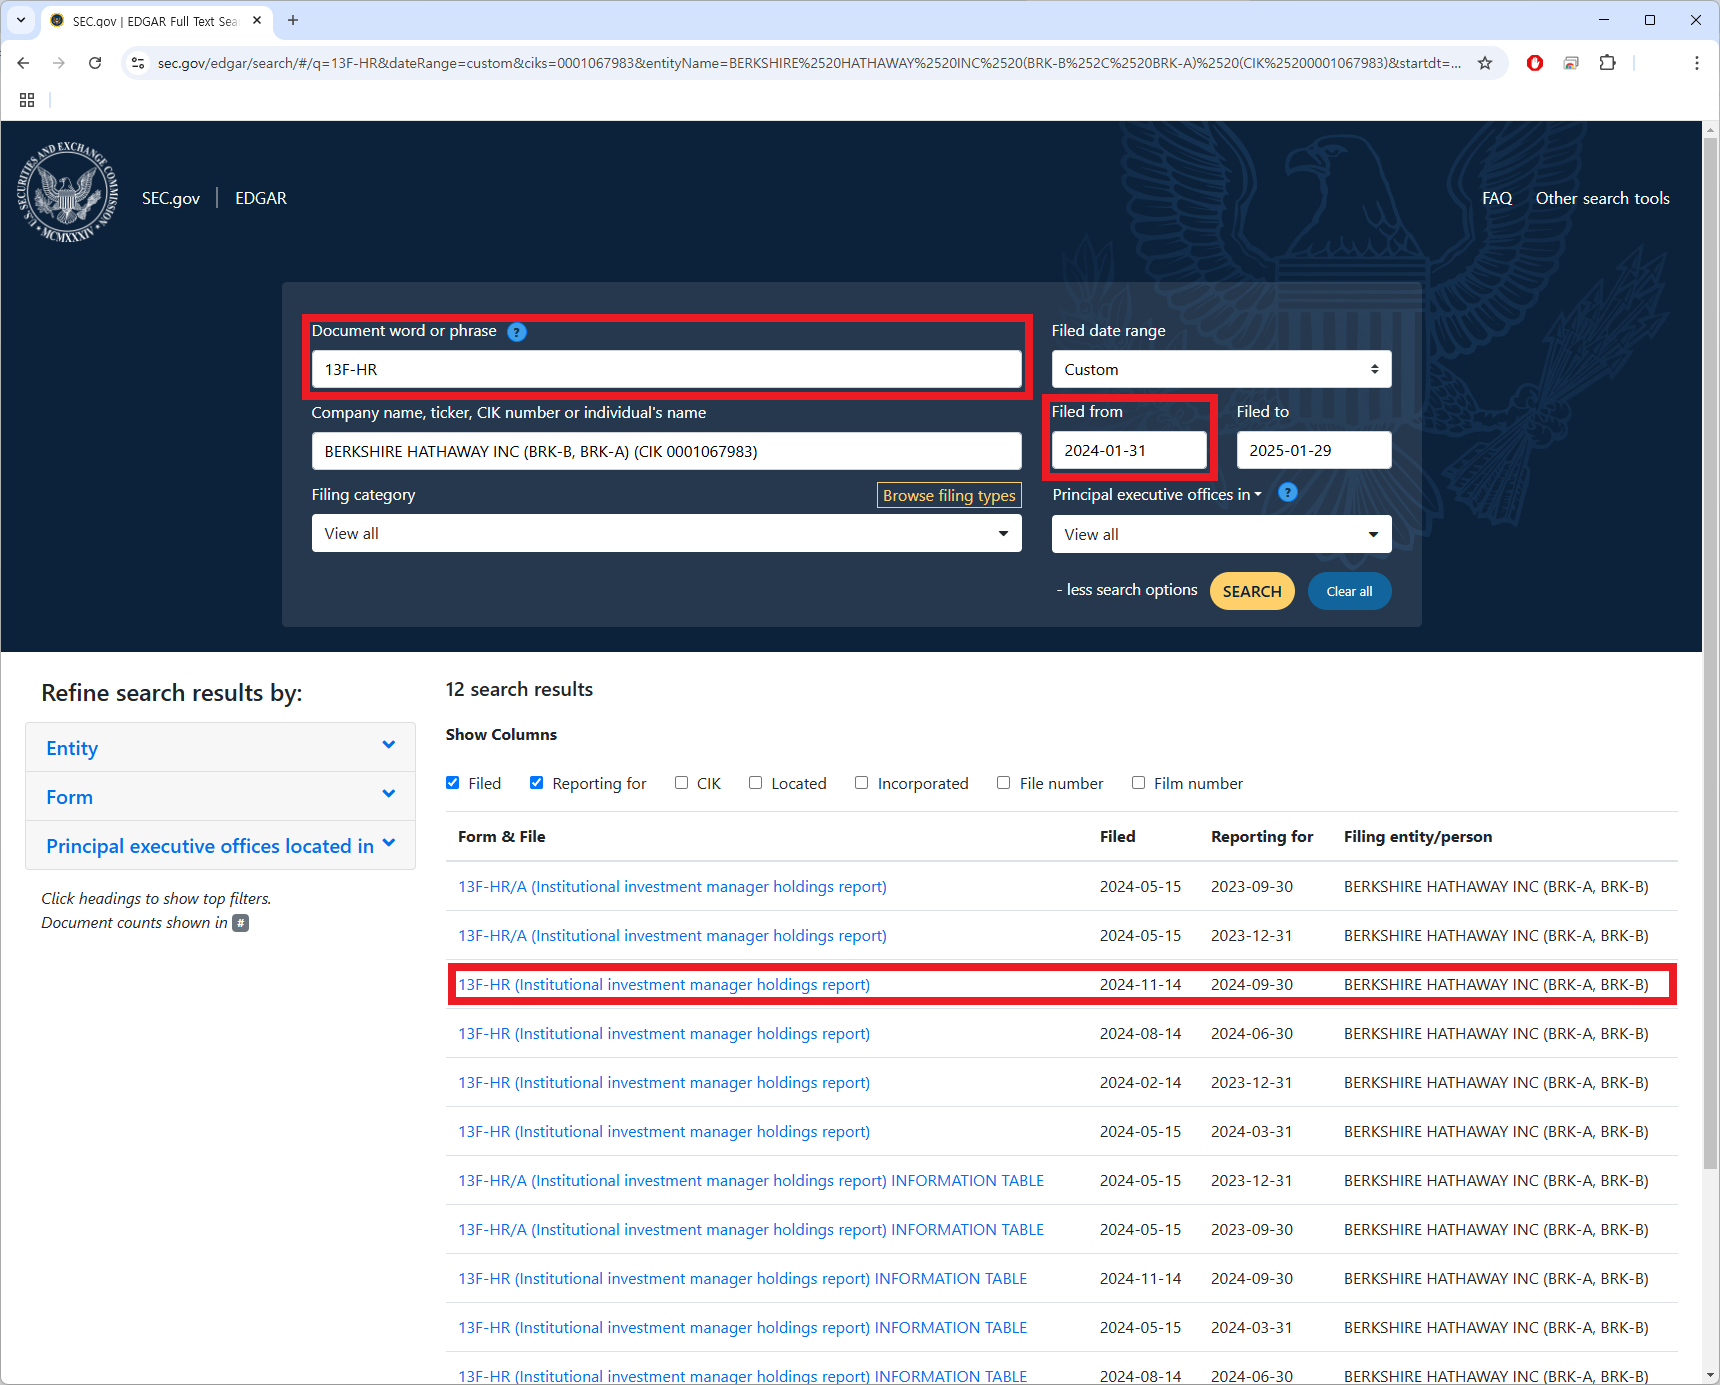The height and width of the screenshot is (1385, 1720).
Task: Click the red Opera-style extension icon
Action: [1535, 63]
